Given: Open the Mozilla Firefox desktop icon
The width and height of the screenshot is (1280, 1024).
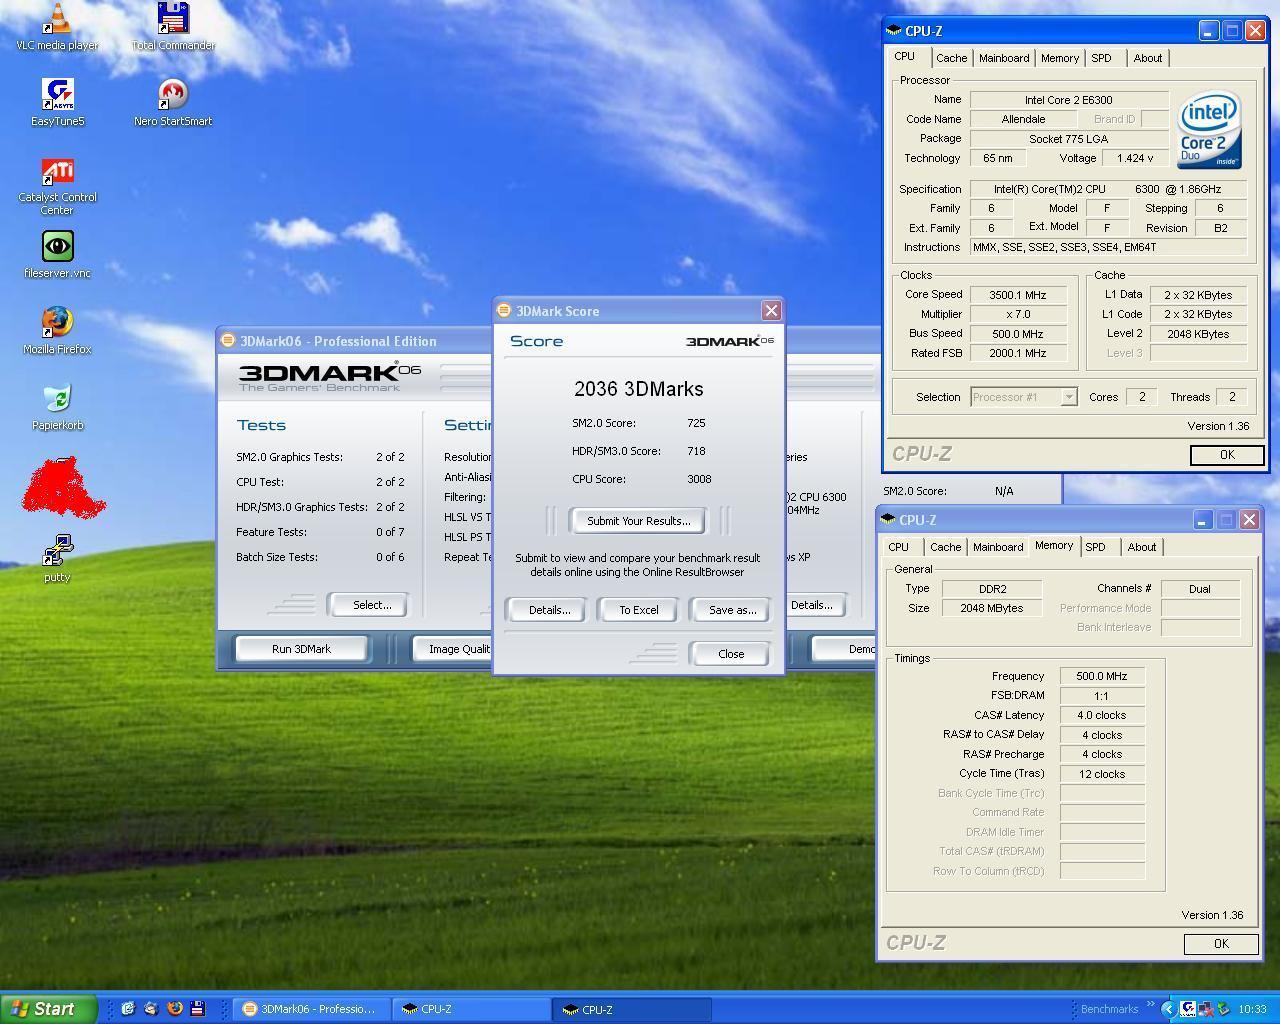Looking at the screenshot, I should point(57,330).
